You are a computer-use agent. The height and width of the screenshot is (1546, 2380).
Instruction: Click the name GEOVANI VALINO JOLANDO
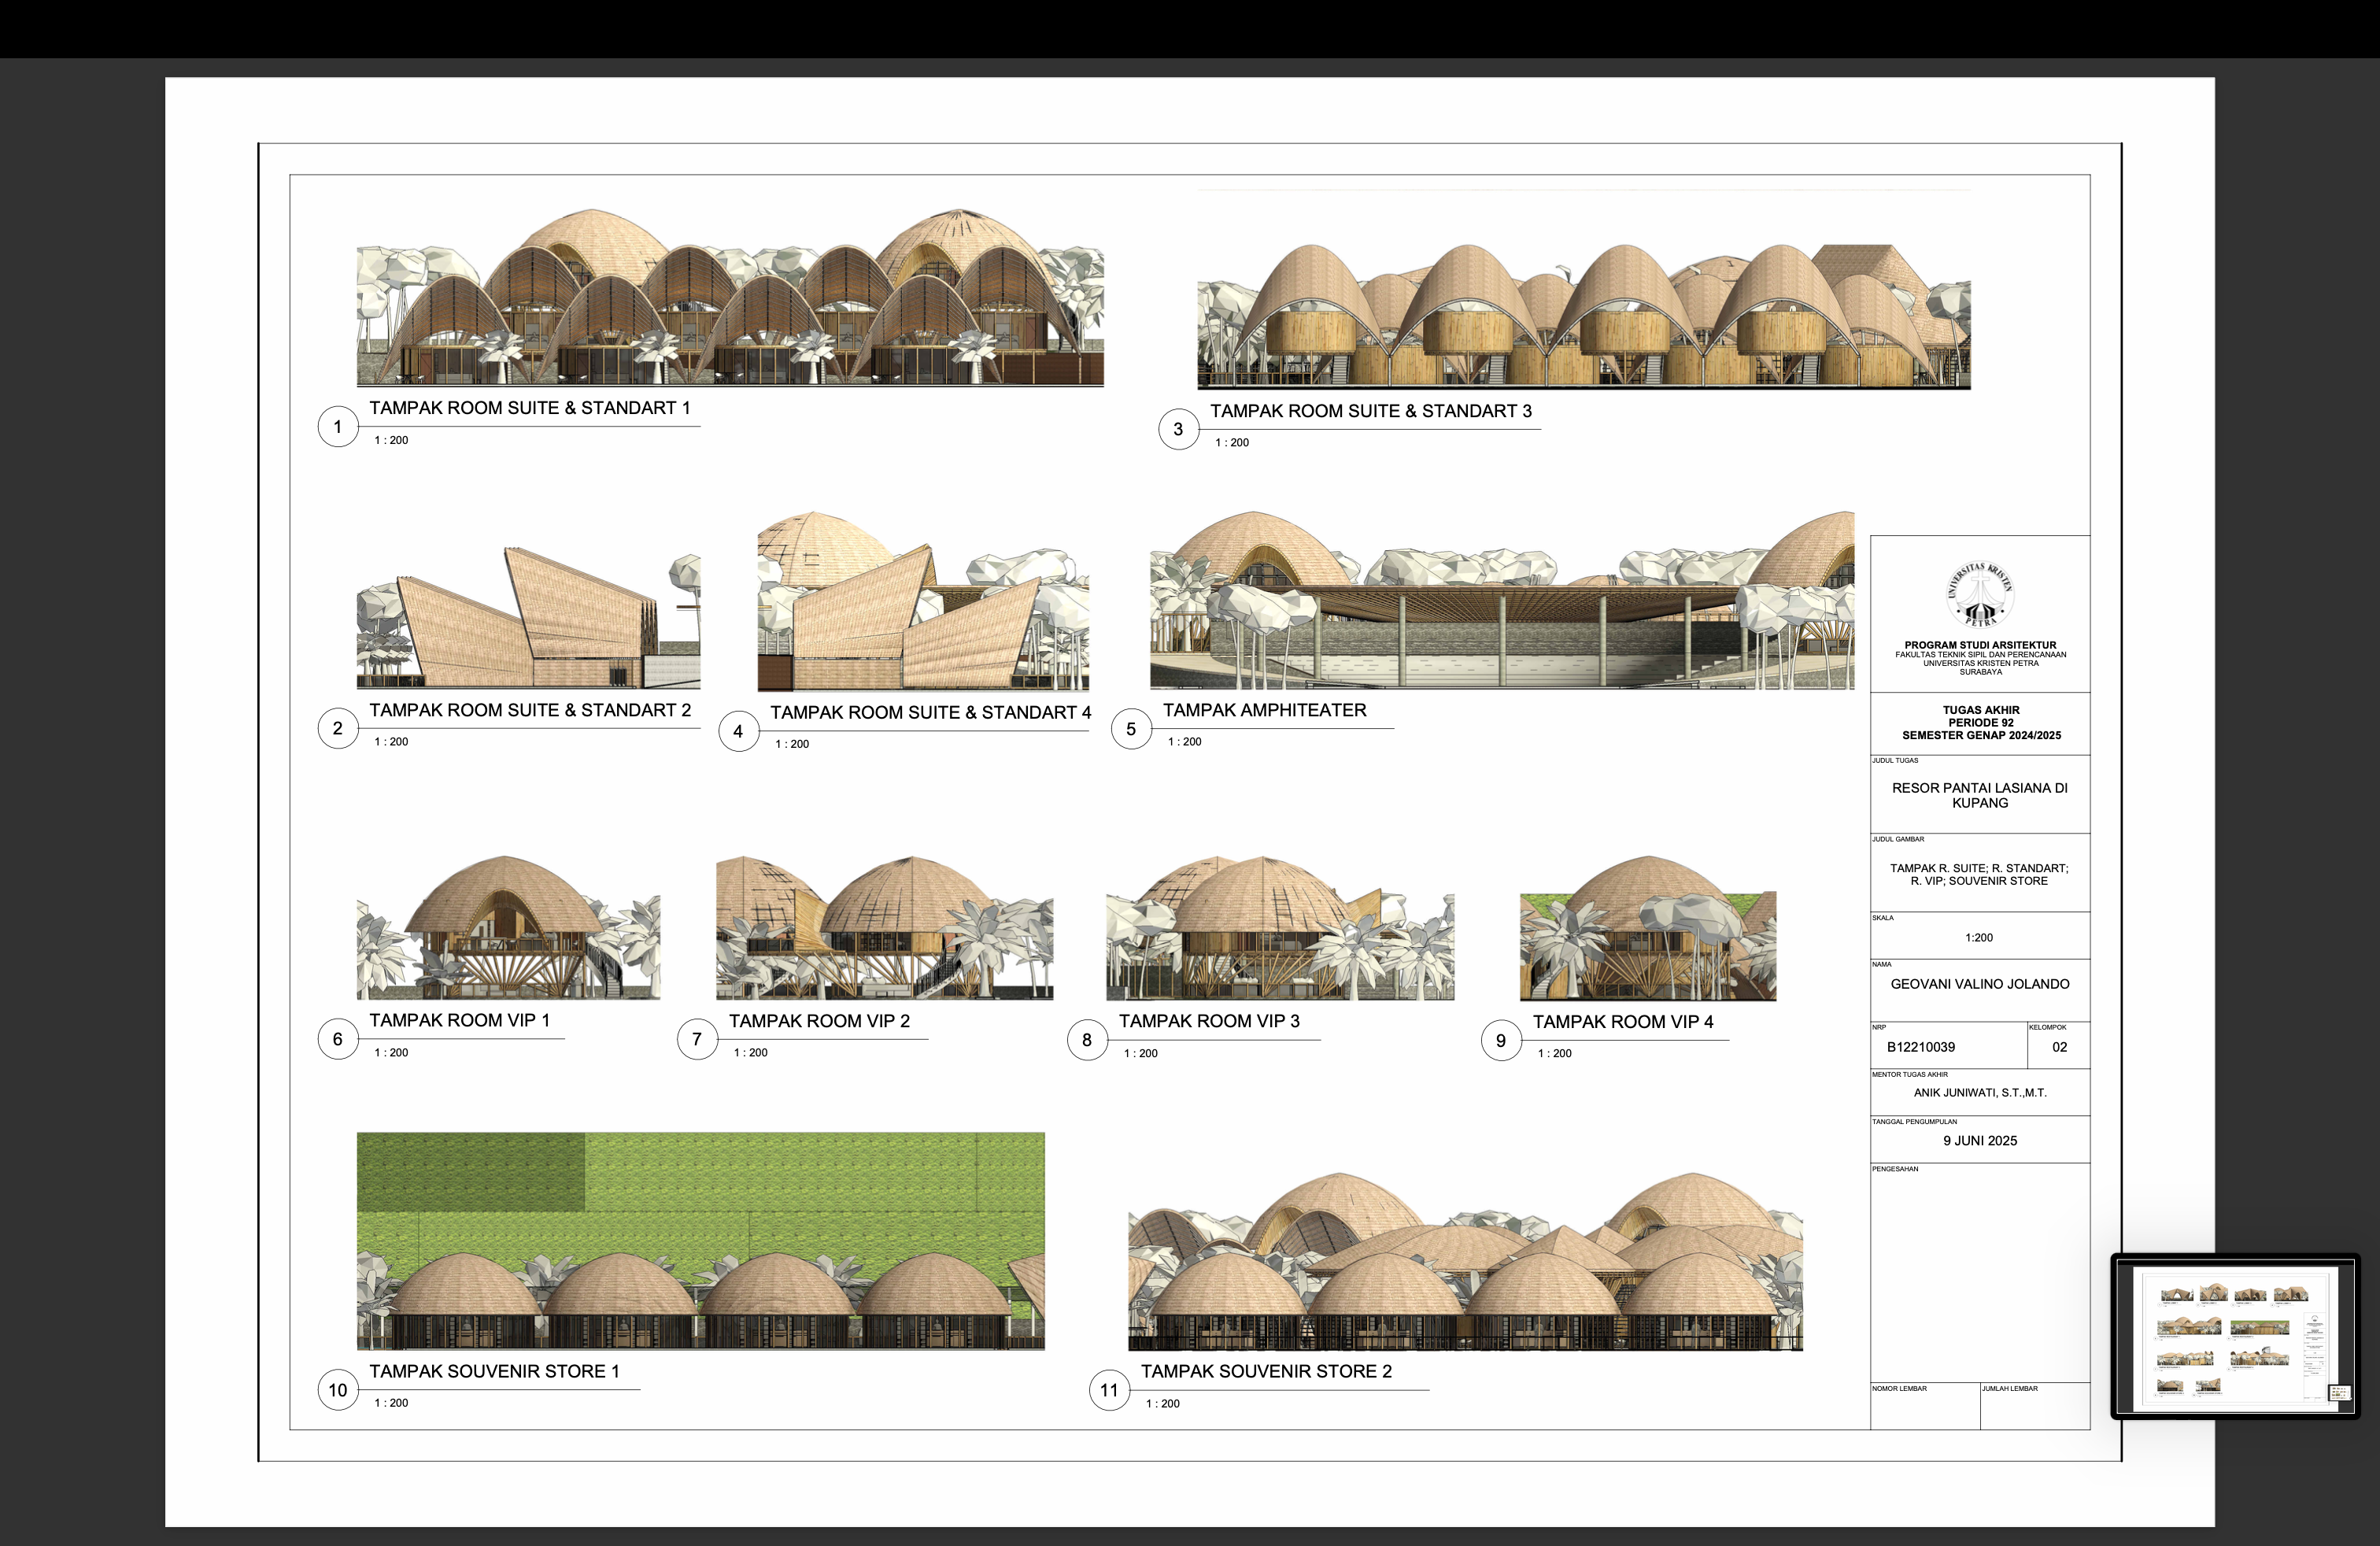click(1979, 984)
